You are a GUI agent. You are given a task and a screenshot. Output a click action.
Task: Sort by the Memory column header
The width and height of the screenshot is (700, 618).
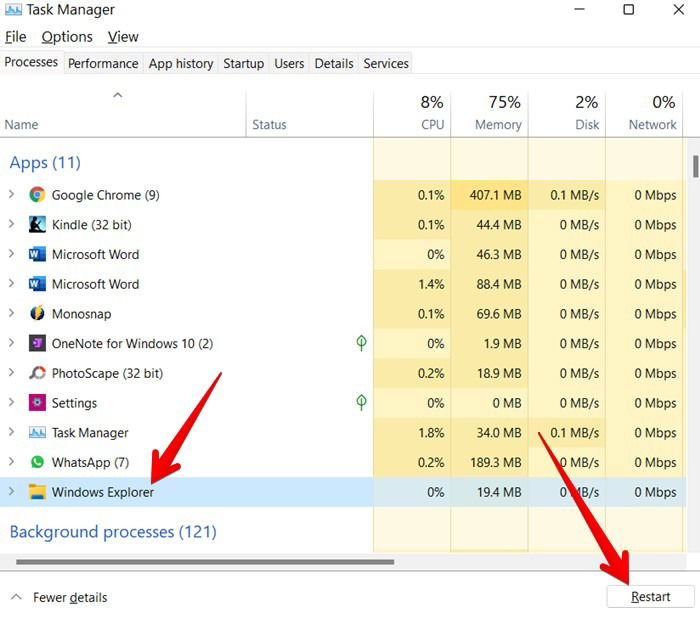point(489,113)
